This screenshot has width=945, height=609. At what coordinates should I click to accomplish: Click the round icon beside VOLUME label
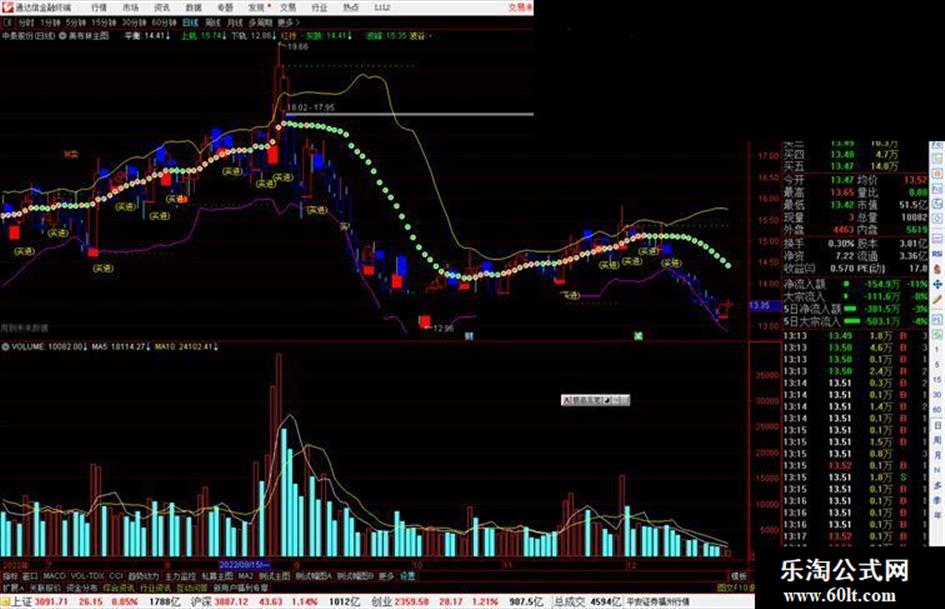5,347
